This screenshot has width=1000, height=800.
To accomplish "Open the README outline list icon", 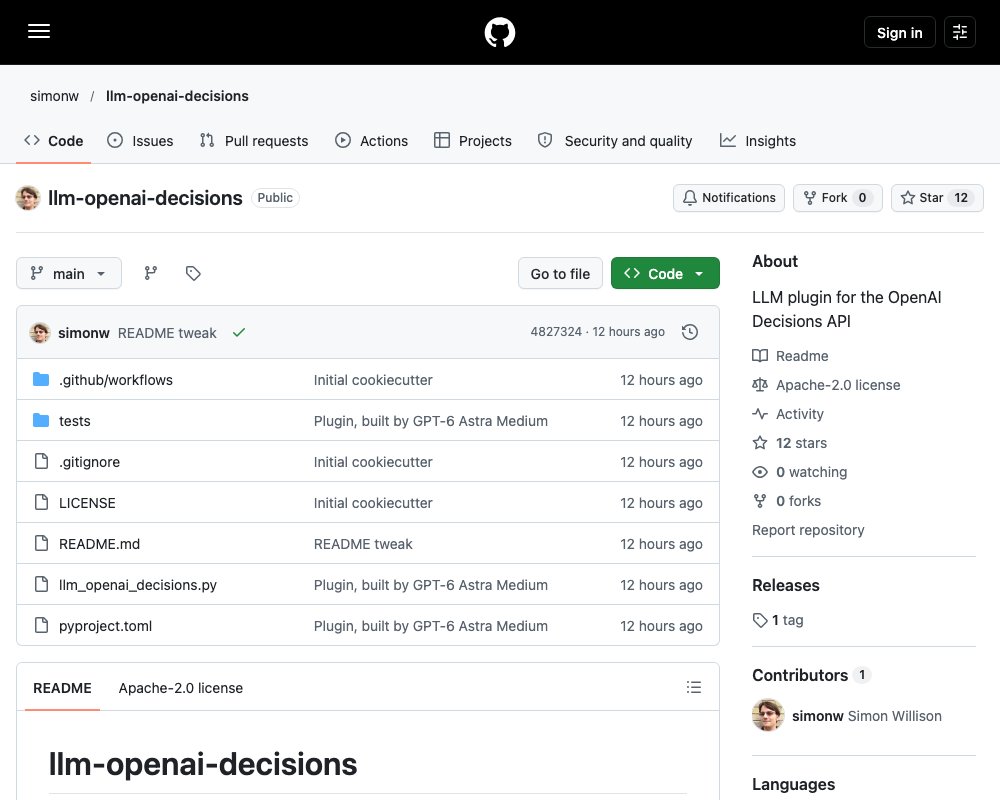I will tap(694, 687).
